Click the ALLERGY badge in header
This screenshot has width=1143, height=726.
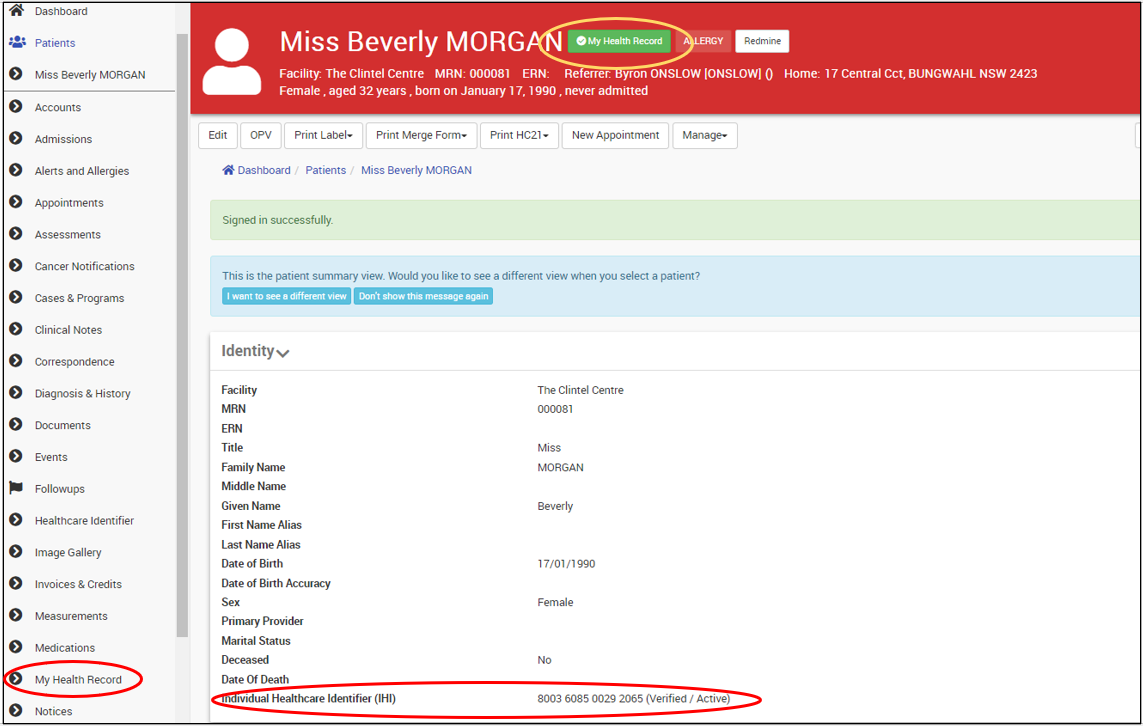(x=703, y=41)
